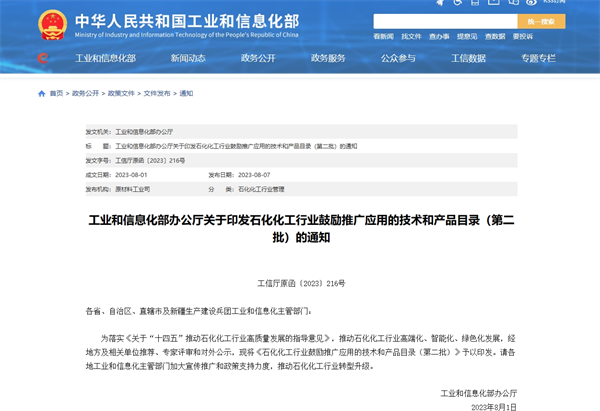Click the 看新闻 quick link
The image size is (600, 411).
pos(383,36)
